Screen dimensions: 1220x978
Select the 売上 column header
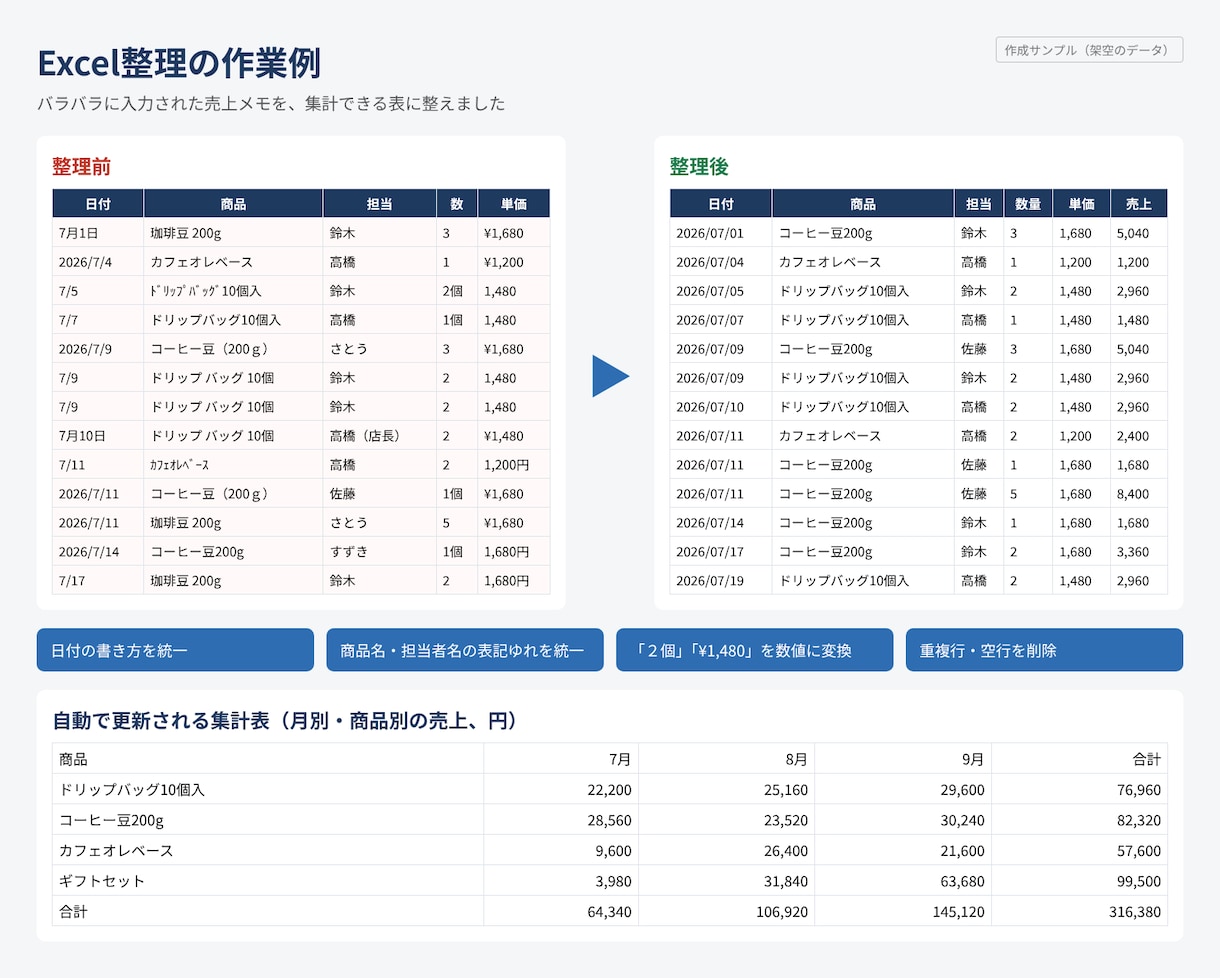coord(1139,204)
